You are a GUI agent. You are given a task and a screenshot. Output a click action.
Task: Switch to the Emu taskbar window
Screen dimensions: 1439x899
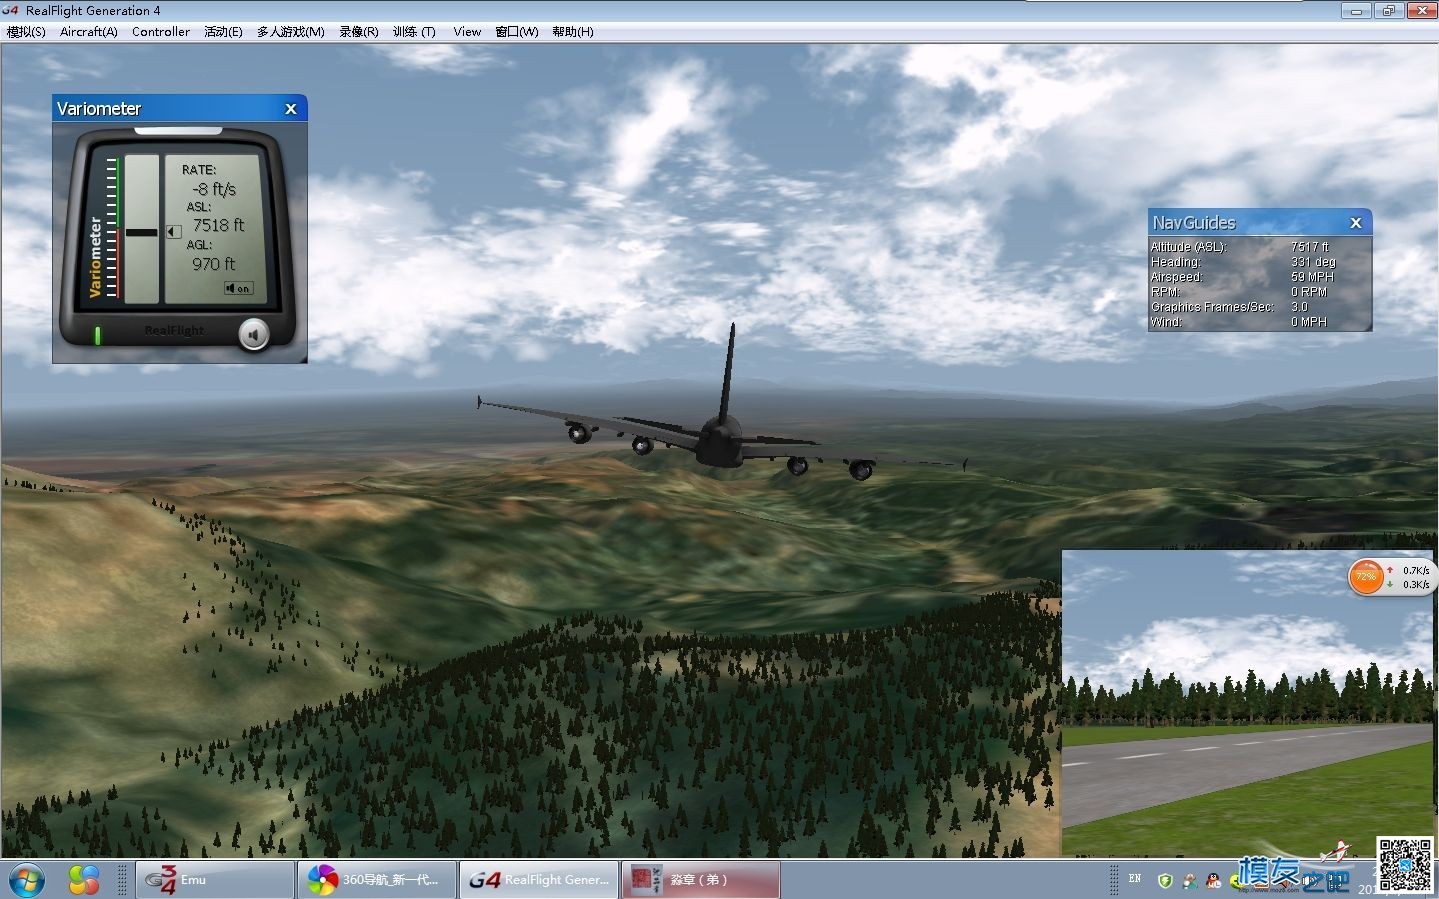point(215,880)
